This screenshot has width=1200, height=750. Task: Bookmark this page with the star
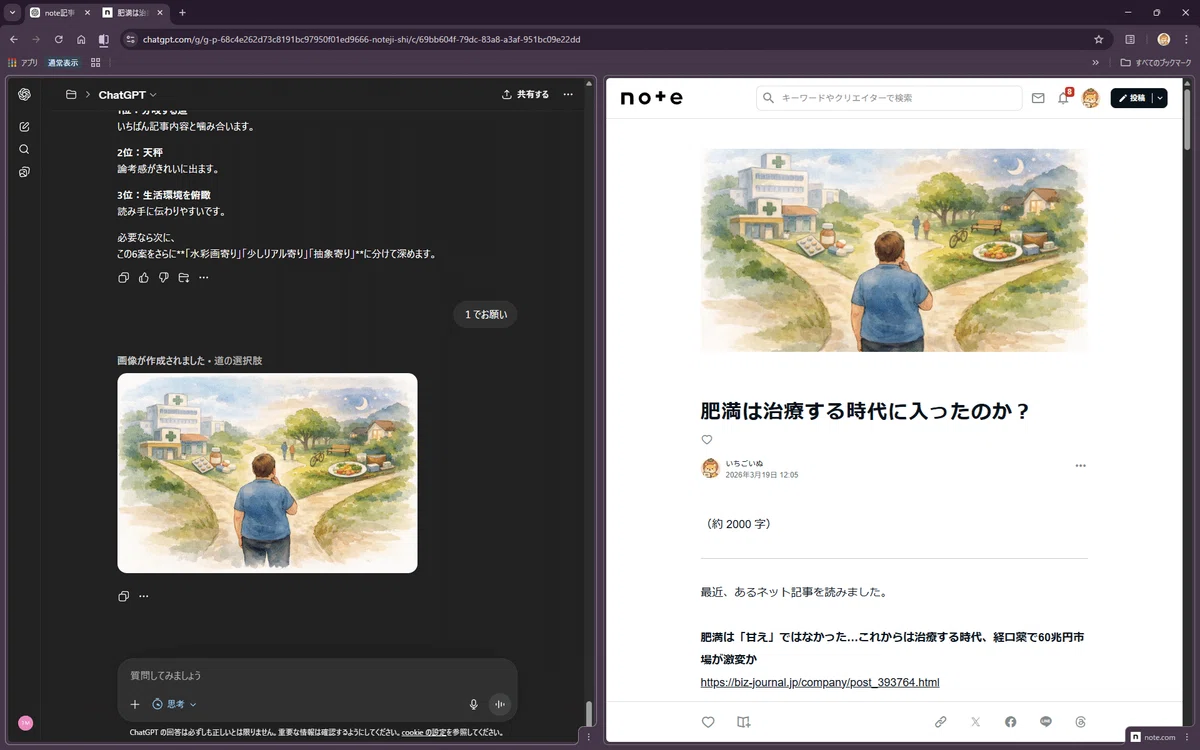point(1099,39)
